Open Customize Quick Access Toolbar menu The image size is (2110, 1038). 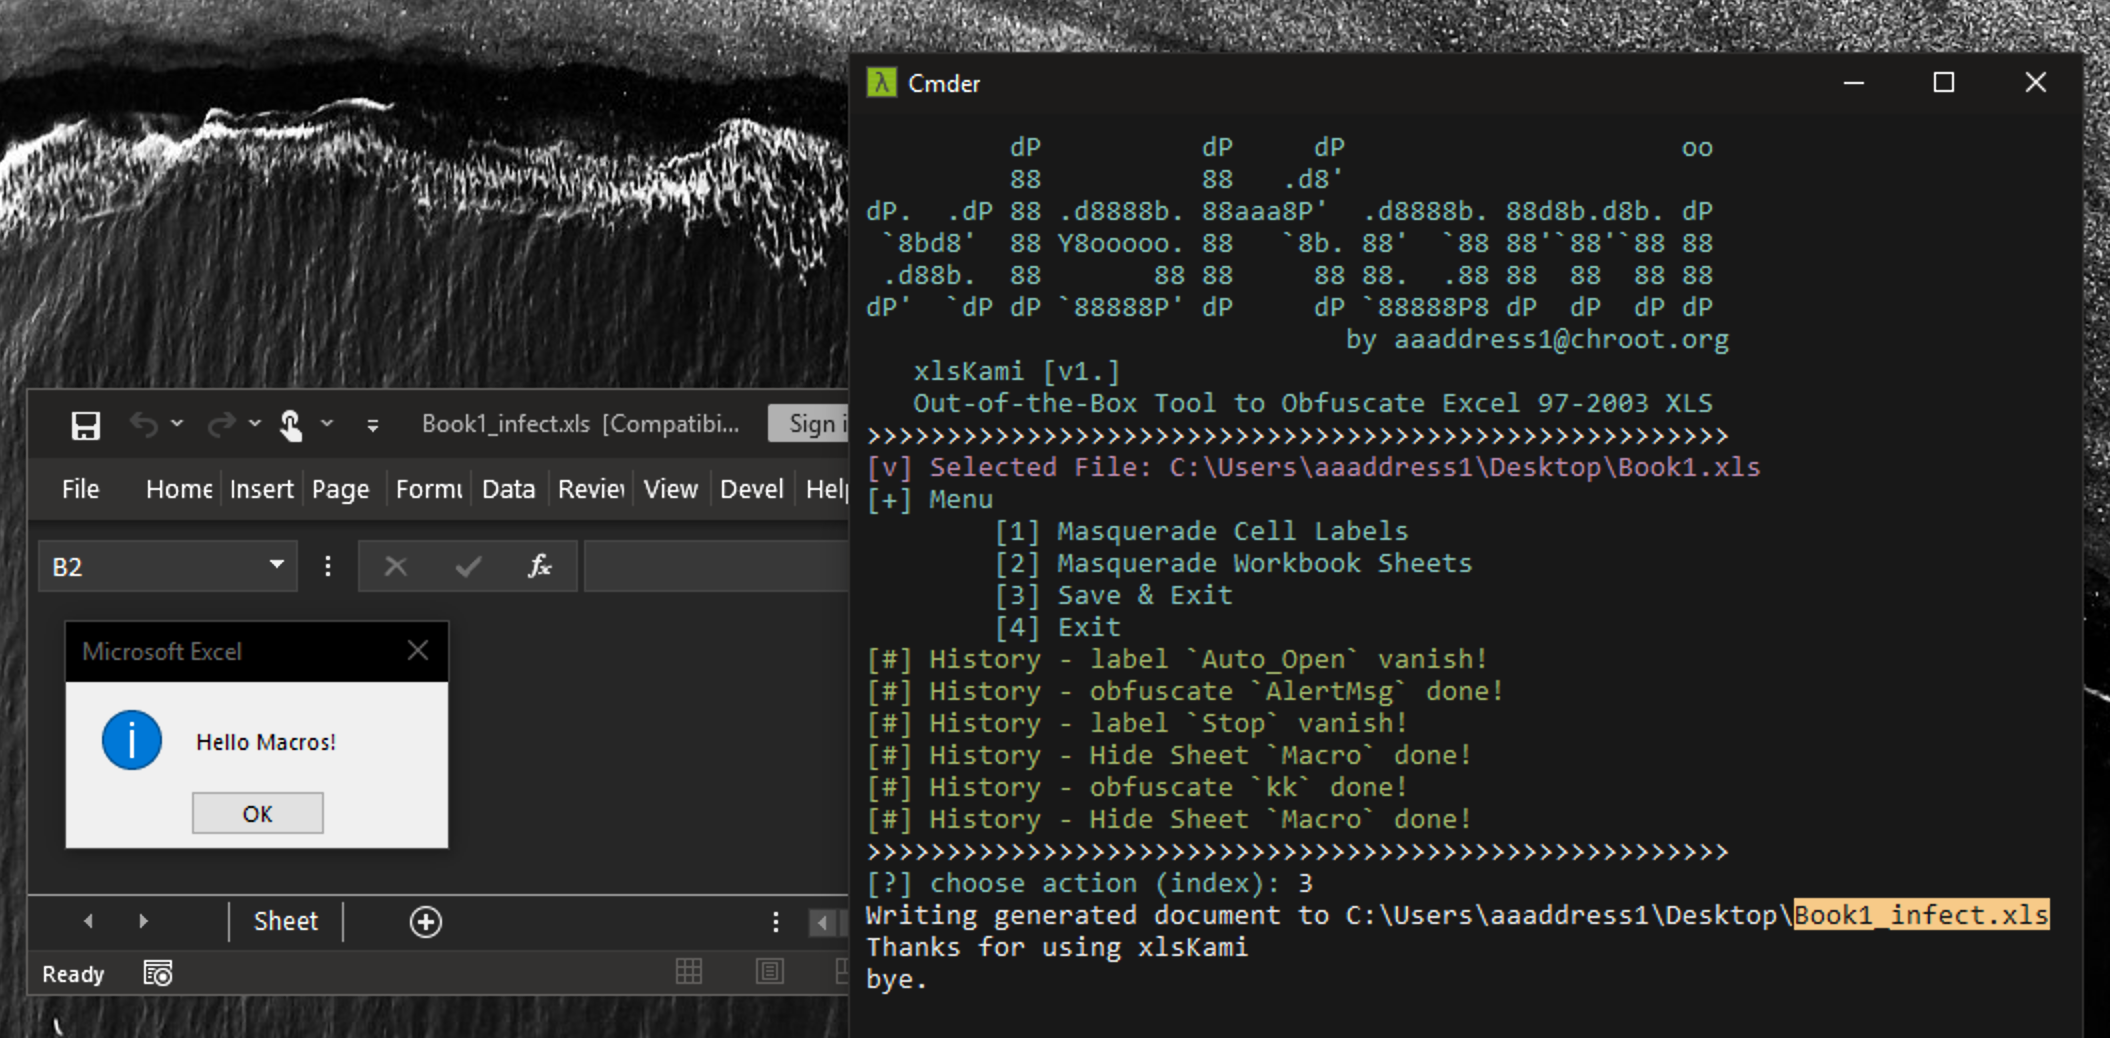click(373, 426)
